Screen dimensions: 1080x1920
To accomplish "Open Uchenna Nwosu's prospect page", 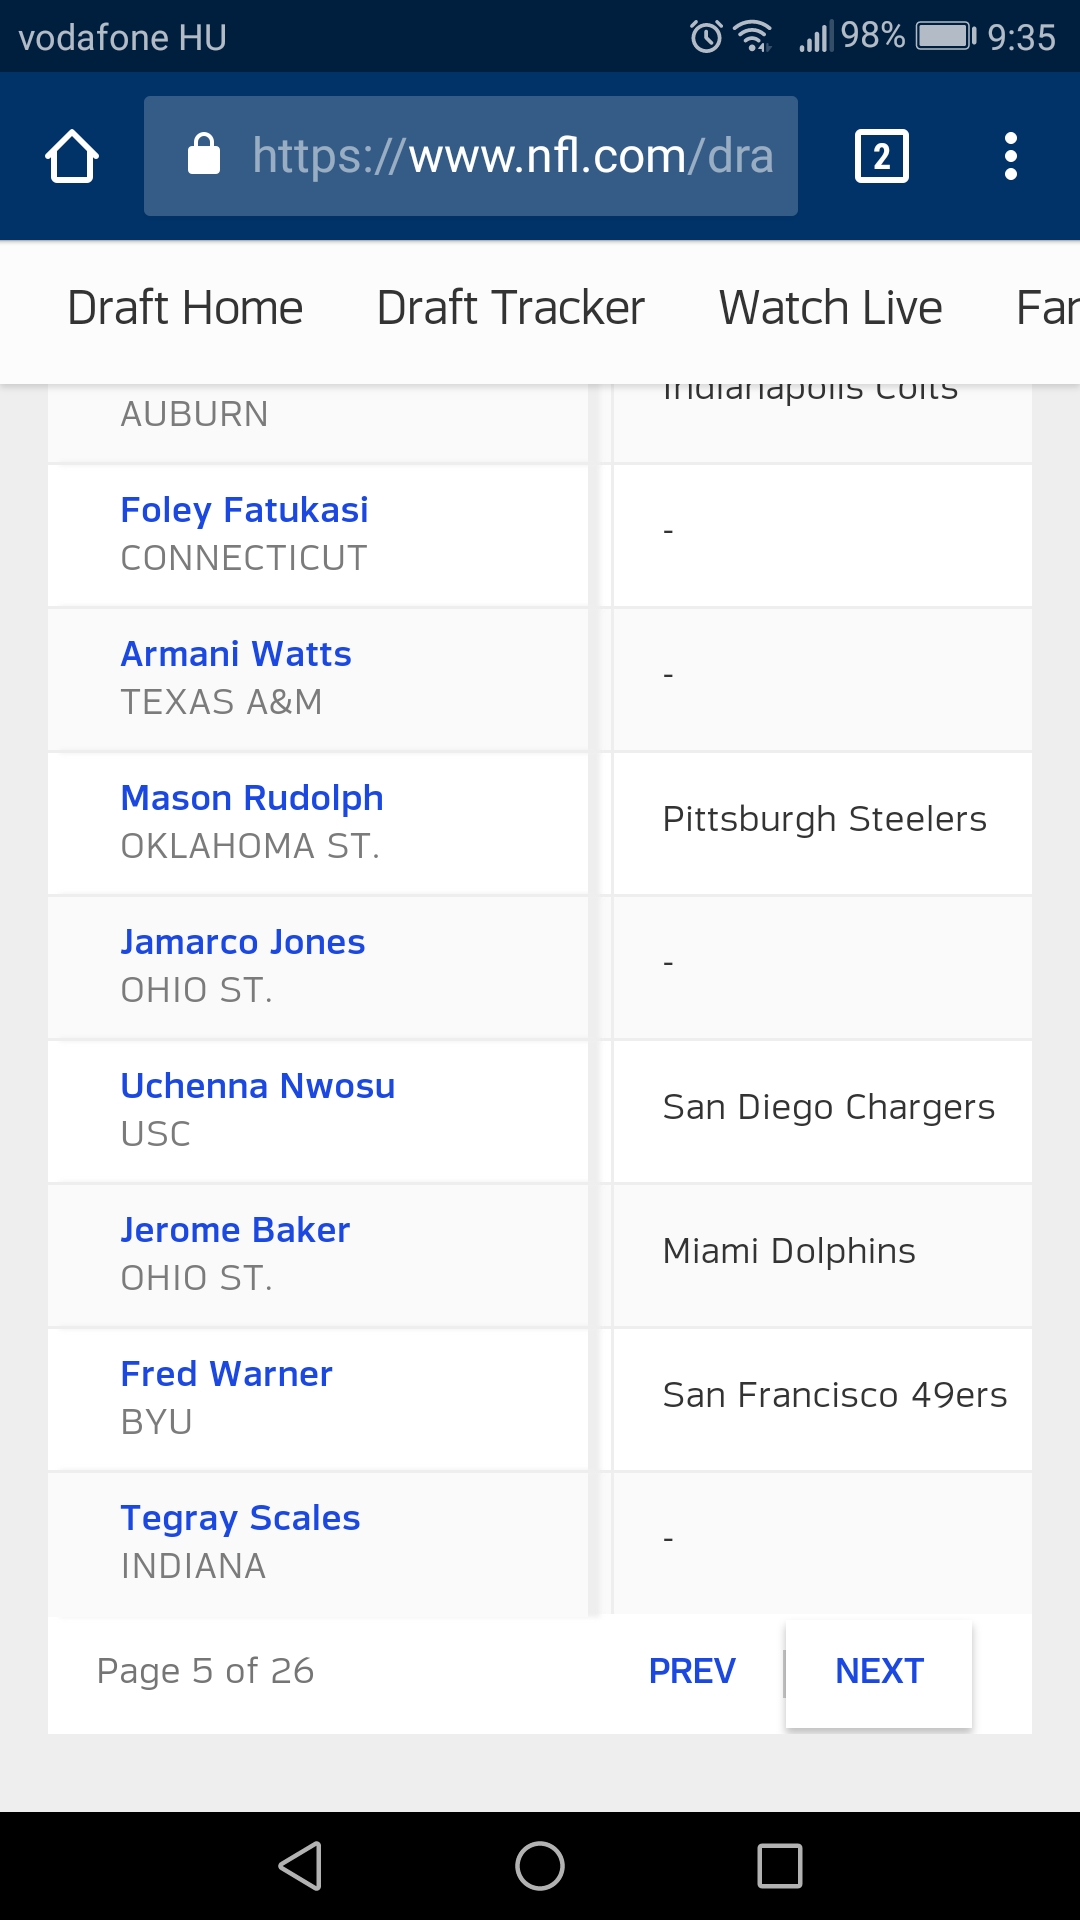I will click(258, 1086).
